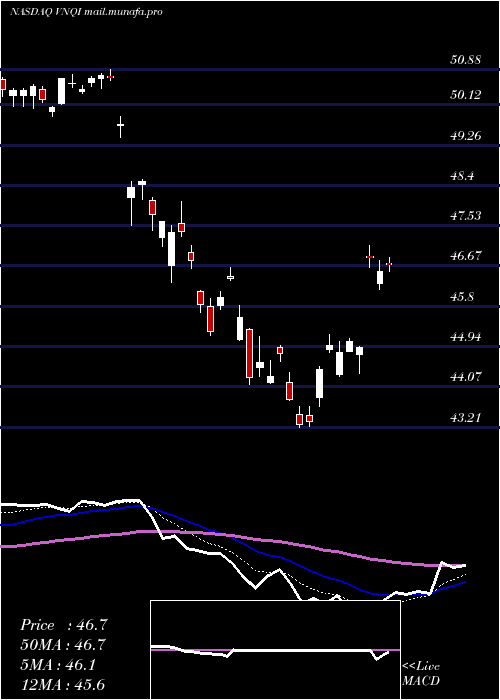The width and height of the screenshot is (500, 700).
Task: Click the 12MA : 45.6 readout
Action: pos(62,684)
